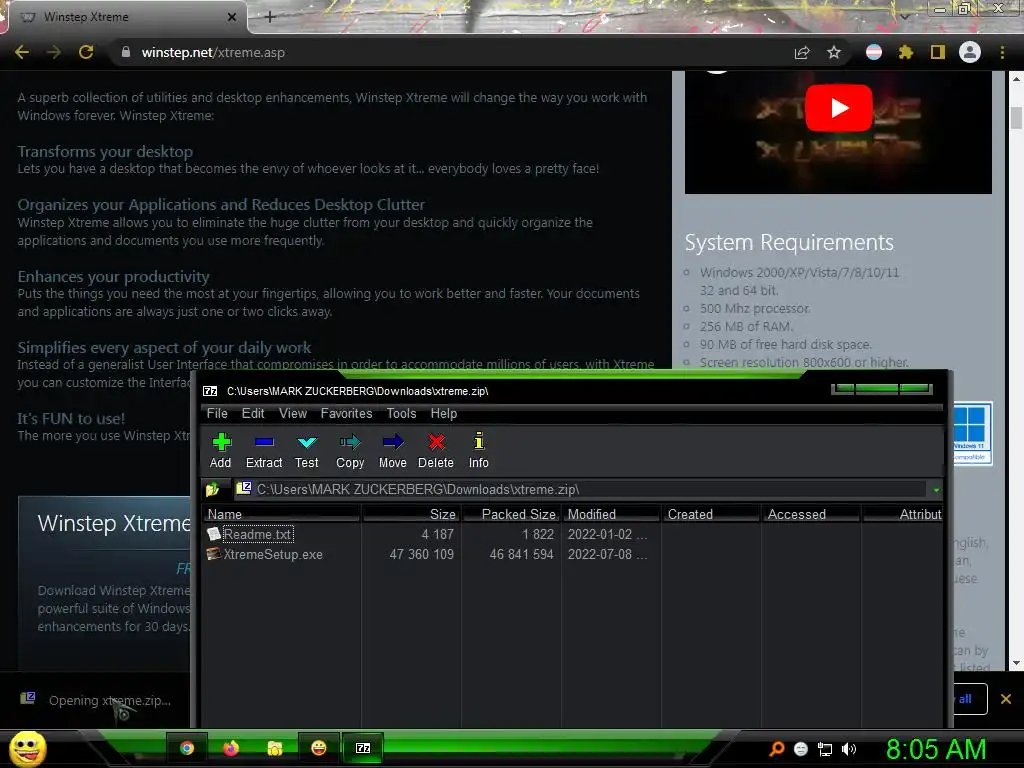Click the Extract toolbar icon

264,450
